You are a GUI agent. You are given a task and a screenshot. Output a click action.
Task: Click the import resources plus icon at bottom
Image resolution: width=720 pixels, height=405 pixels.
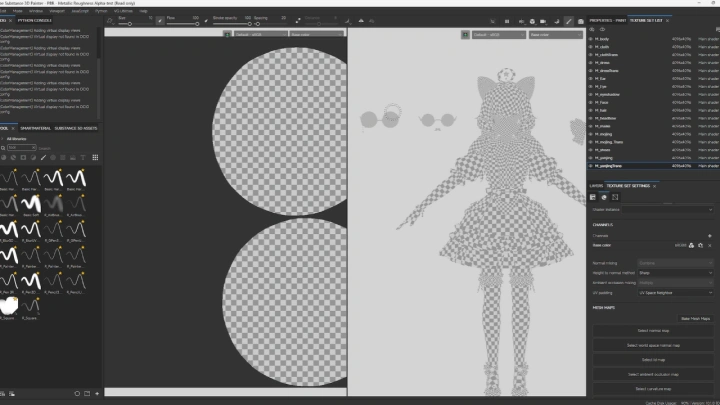coord(97,394)
